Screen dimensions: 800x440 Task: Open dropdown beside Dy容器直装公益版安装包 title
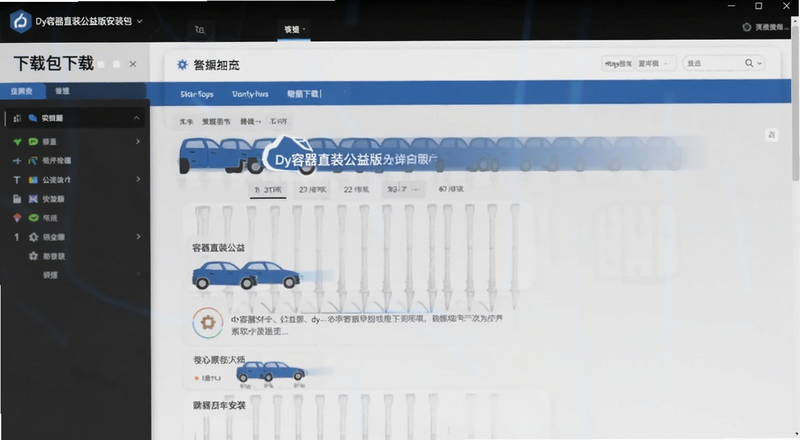(x=140, y=21)
